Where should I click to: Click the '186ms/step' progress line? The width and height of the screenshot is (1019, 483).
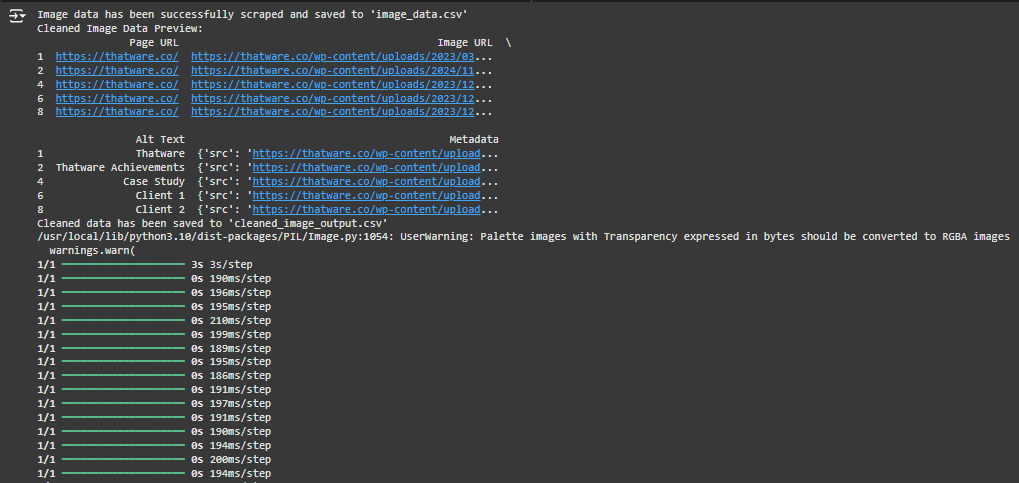(x=154, y=376)
